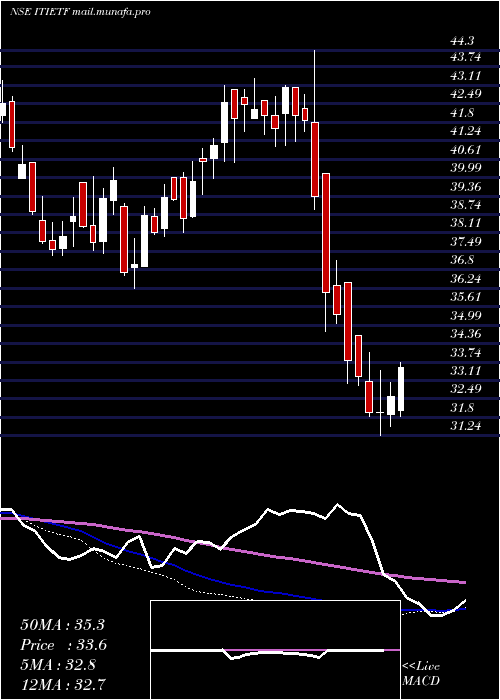Click the 38.74 price axis label
The image size is (500, 700).
point(466,205)
